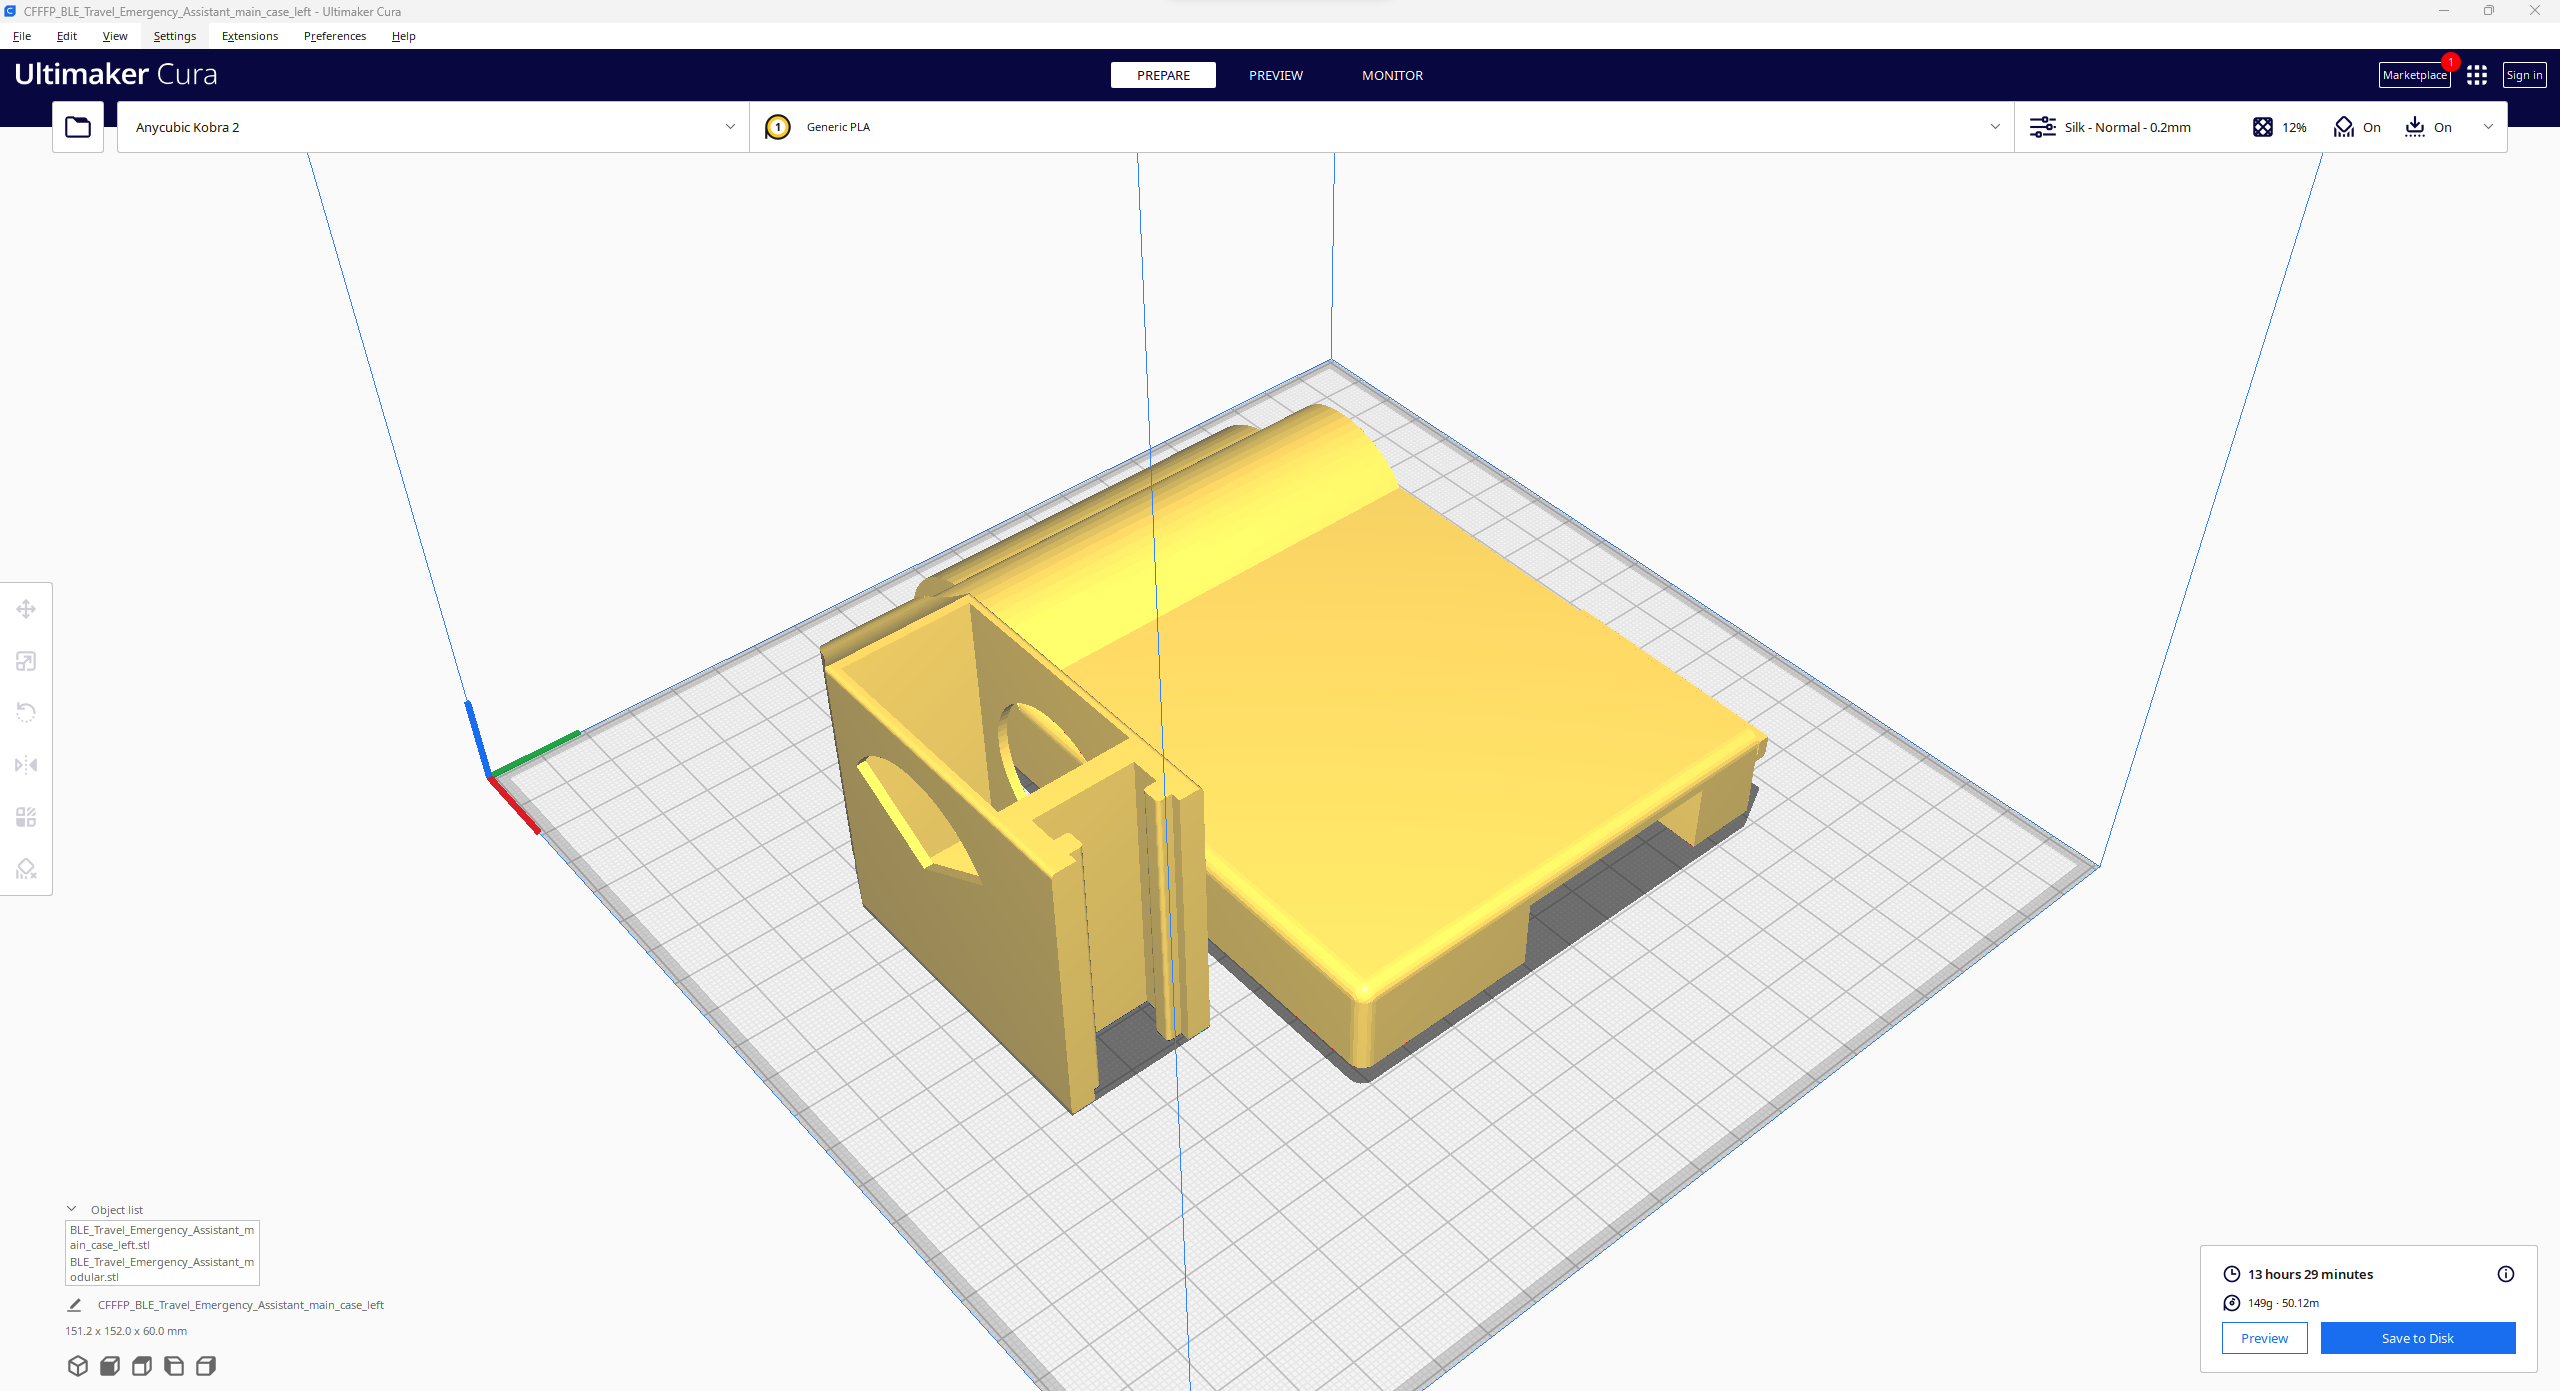Switch to the PREVIEW tab
Screen dimensions: 2560x1391
1275,75
